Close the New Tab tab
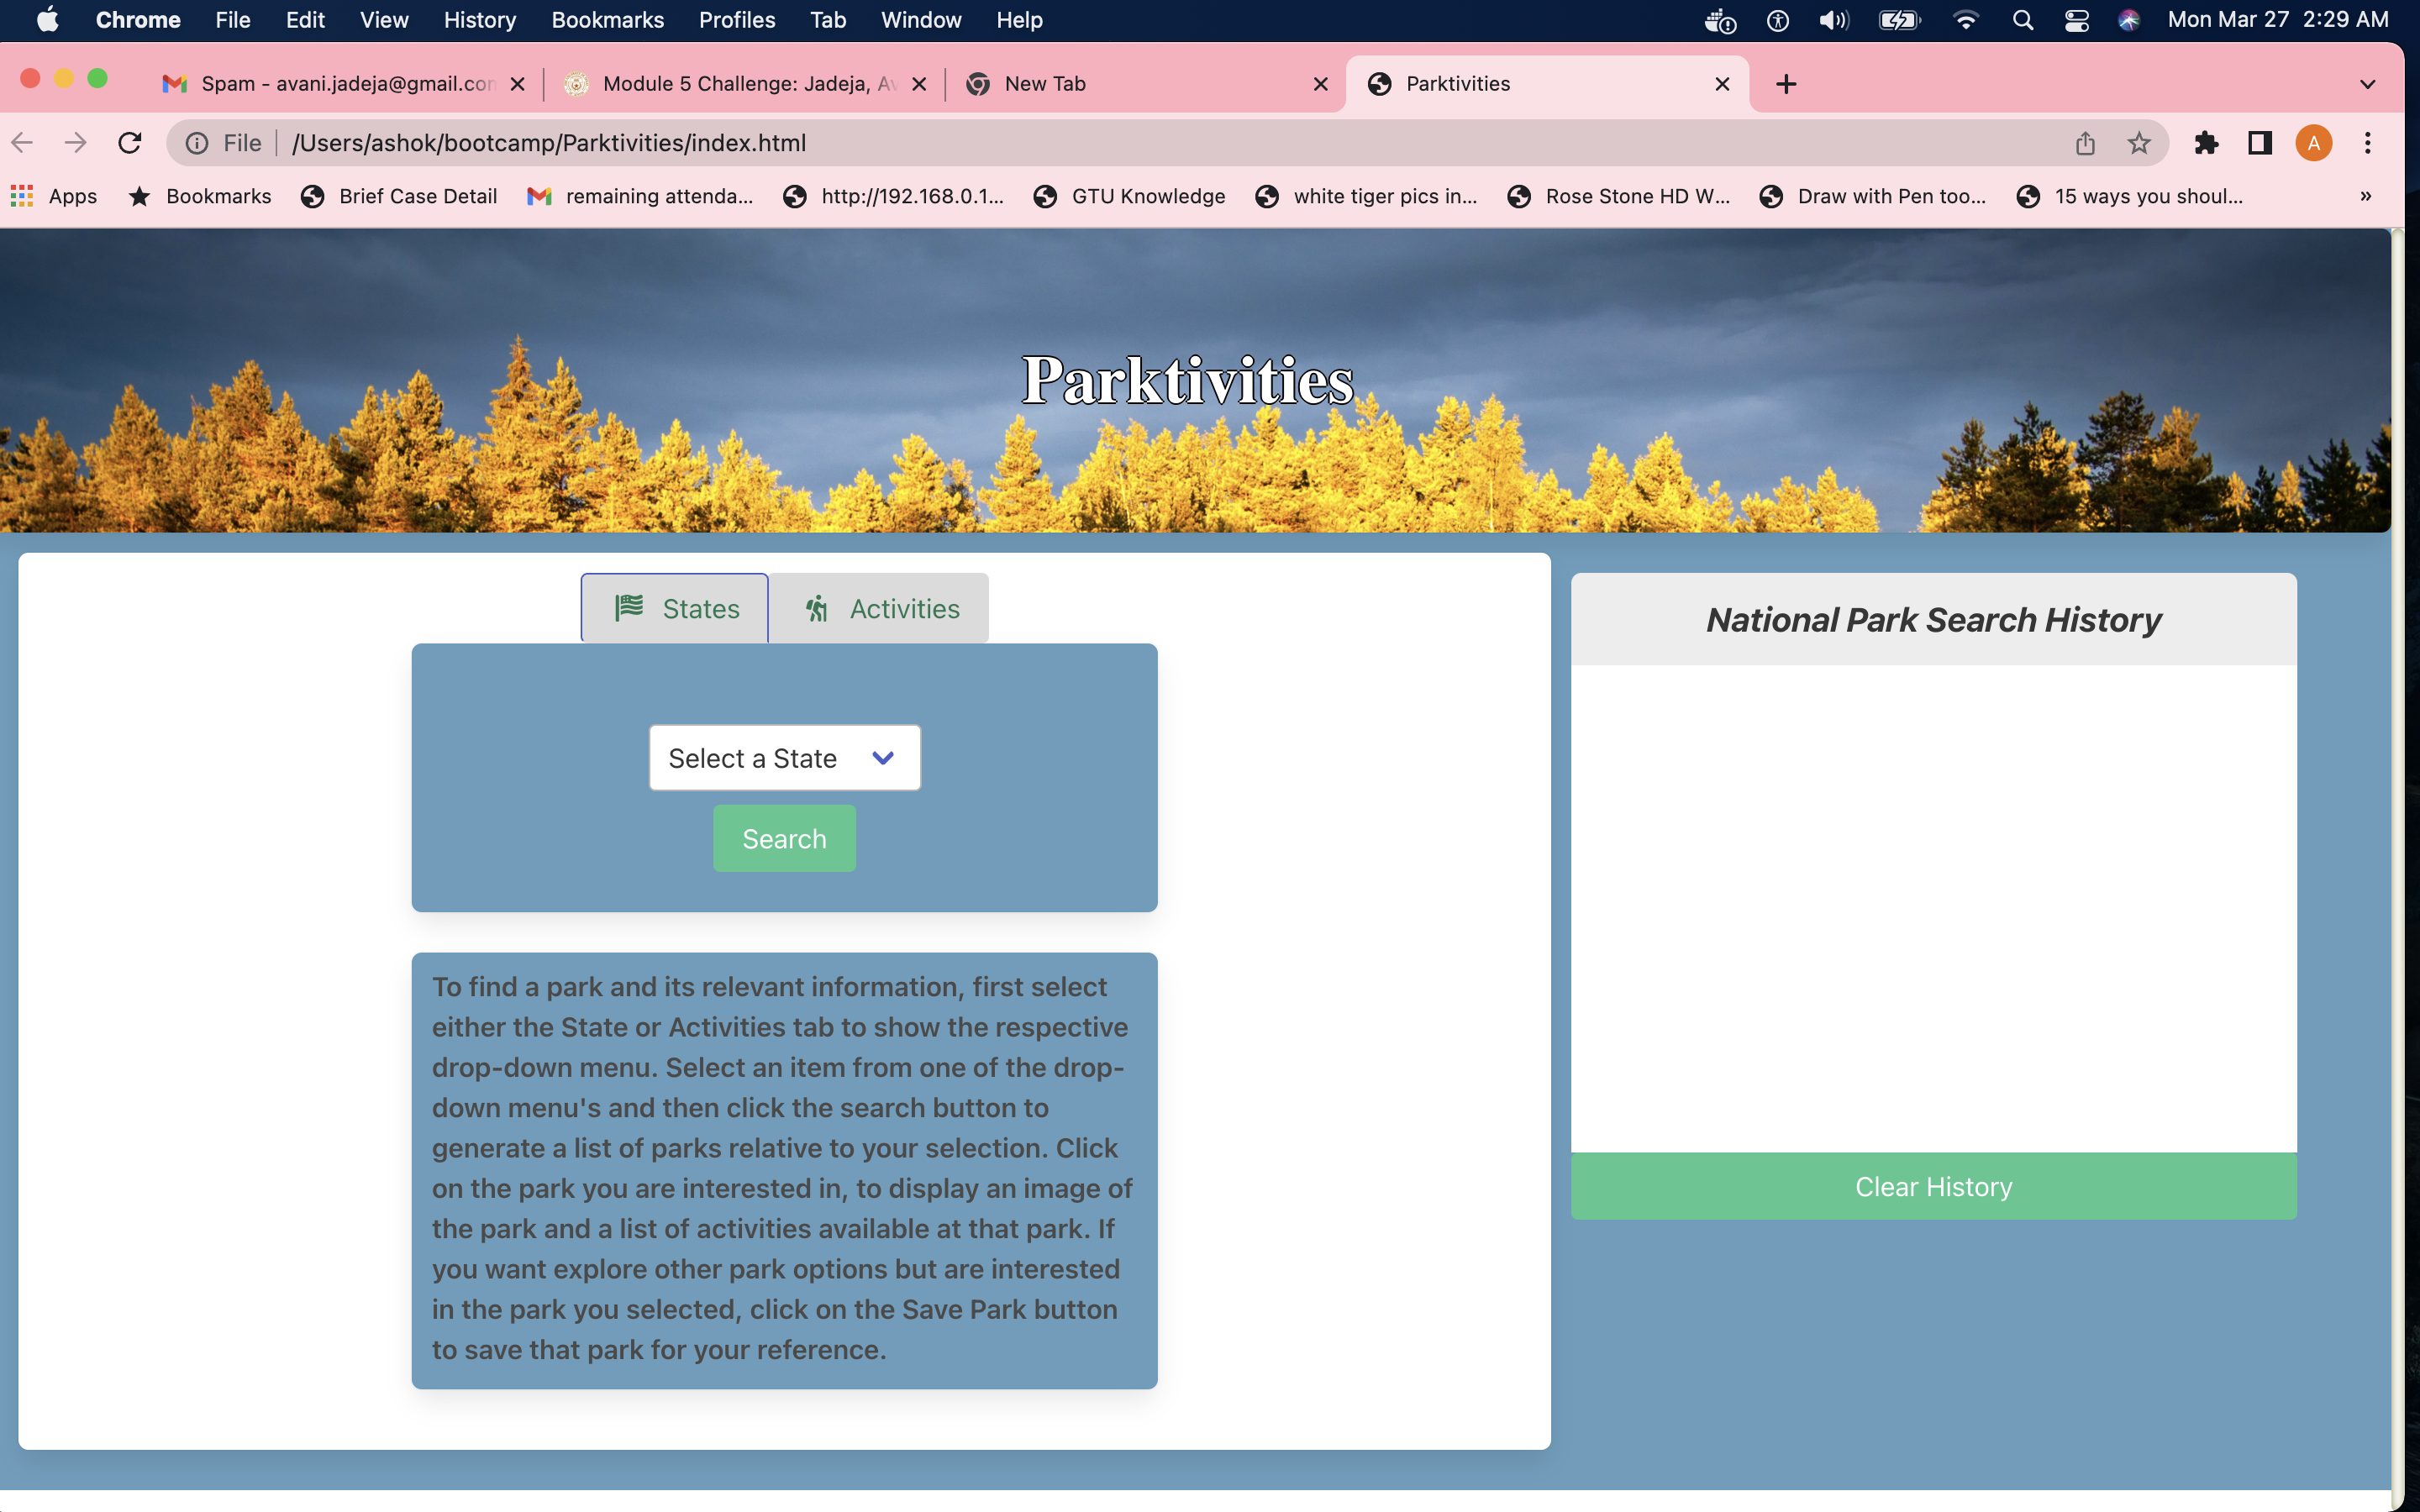The height and width of the screenshot is (1512, 2420). click(1320, 84)
